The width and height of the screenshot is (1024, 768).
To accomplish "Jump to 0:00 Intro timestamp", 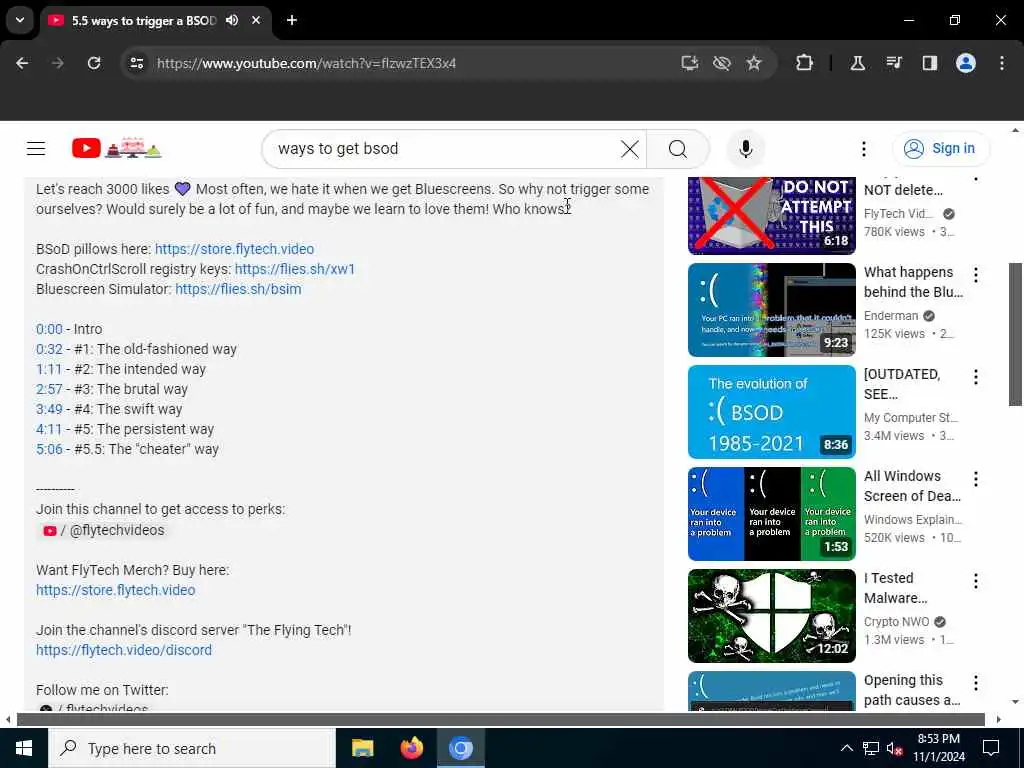I will point(49,329).
